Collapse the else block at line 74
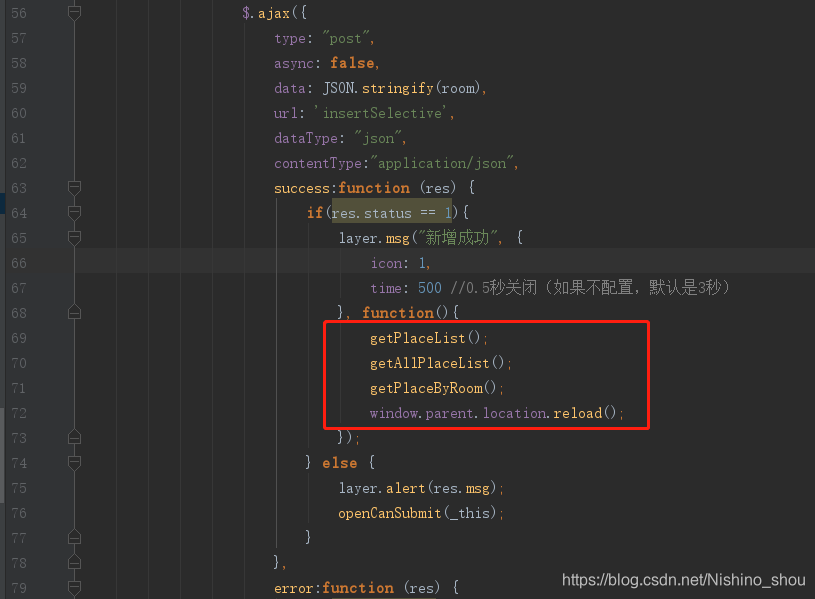The height and width of the screenshot is (599, 815). click(x=74, y=462)
